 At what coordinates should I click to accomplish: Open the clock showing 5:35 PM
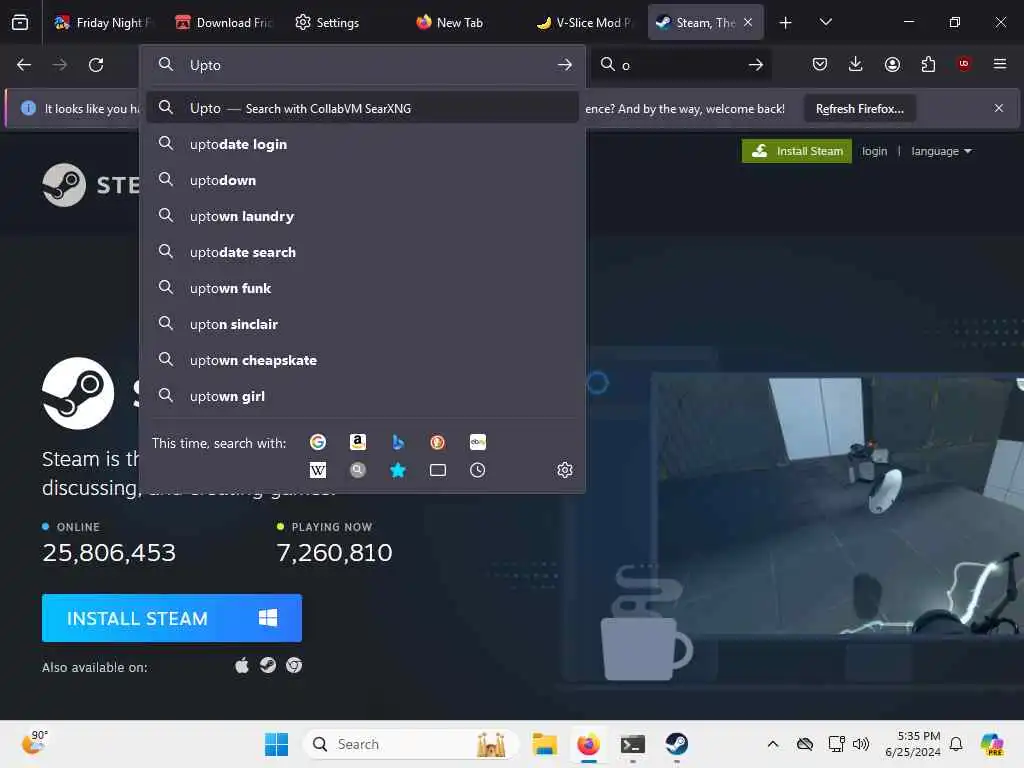pyautogui.click(x=912, y=744)
